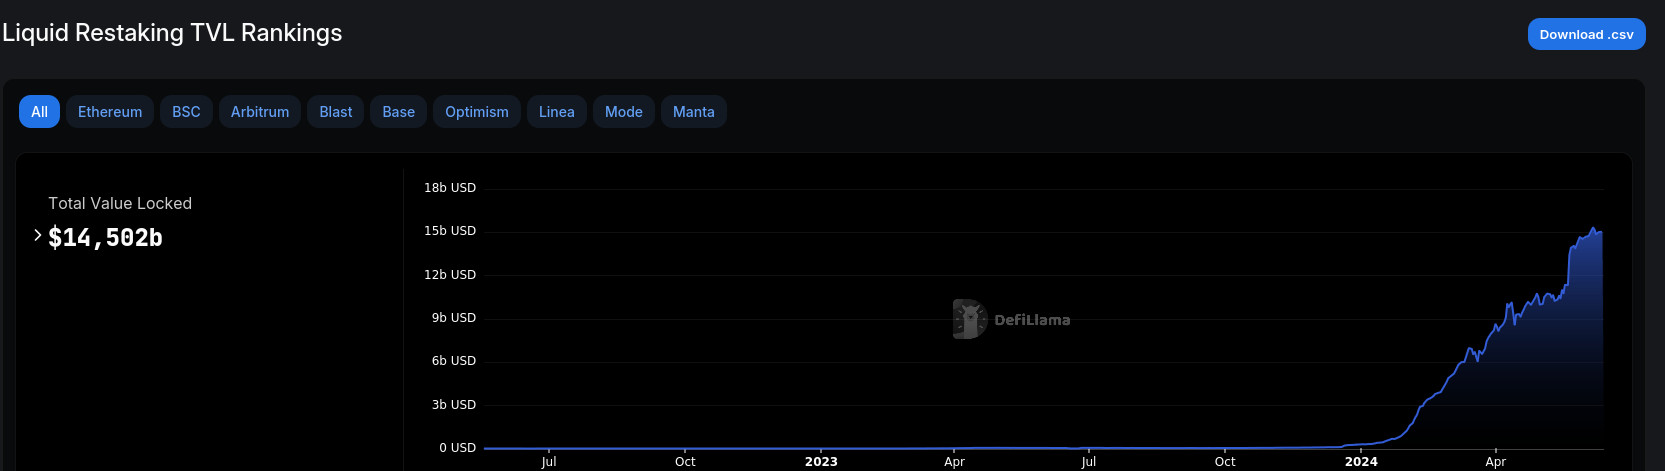1665x471 pixels.
Task: Click the Download .csv button
Action: click(x=1586, y=34)
